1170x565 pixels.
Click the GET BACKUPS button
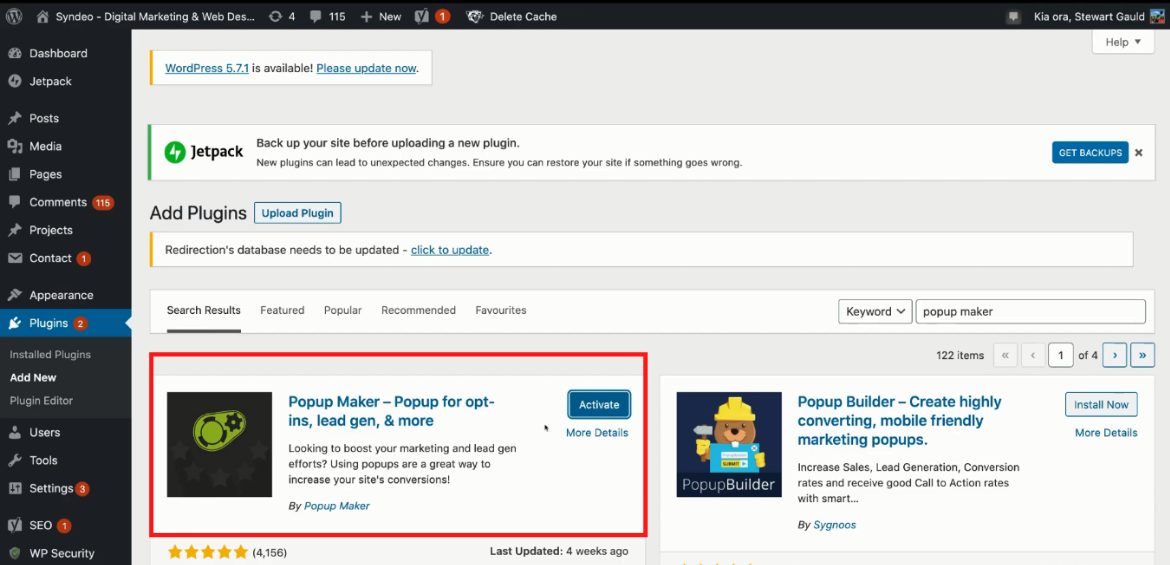(1090, 152)
